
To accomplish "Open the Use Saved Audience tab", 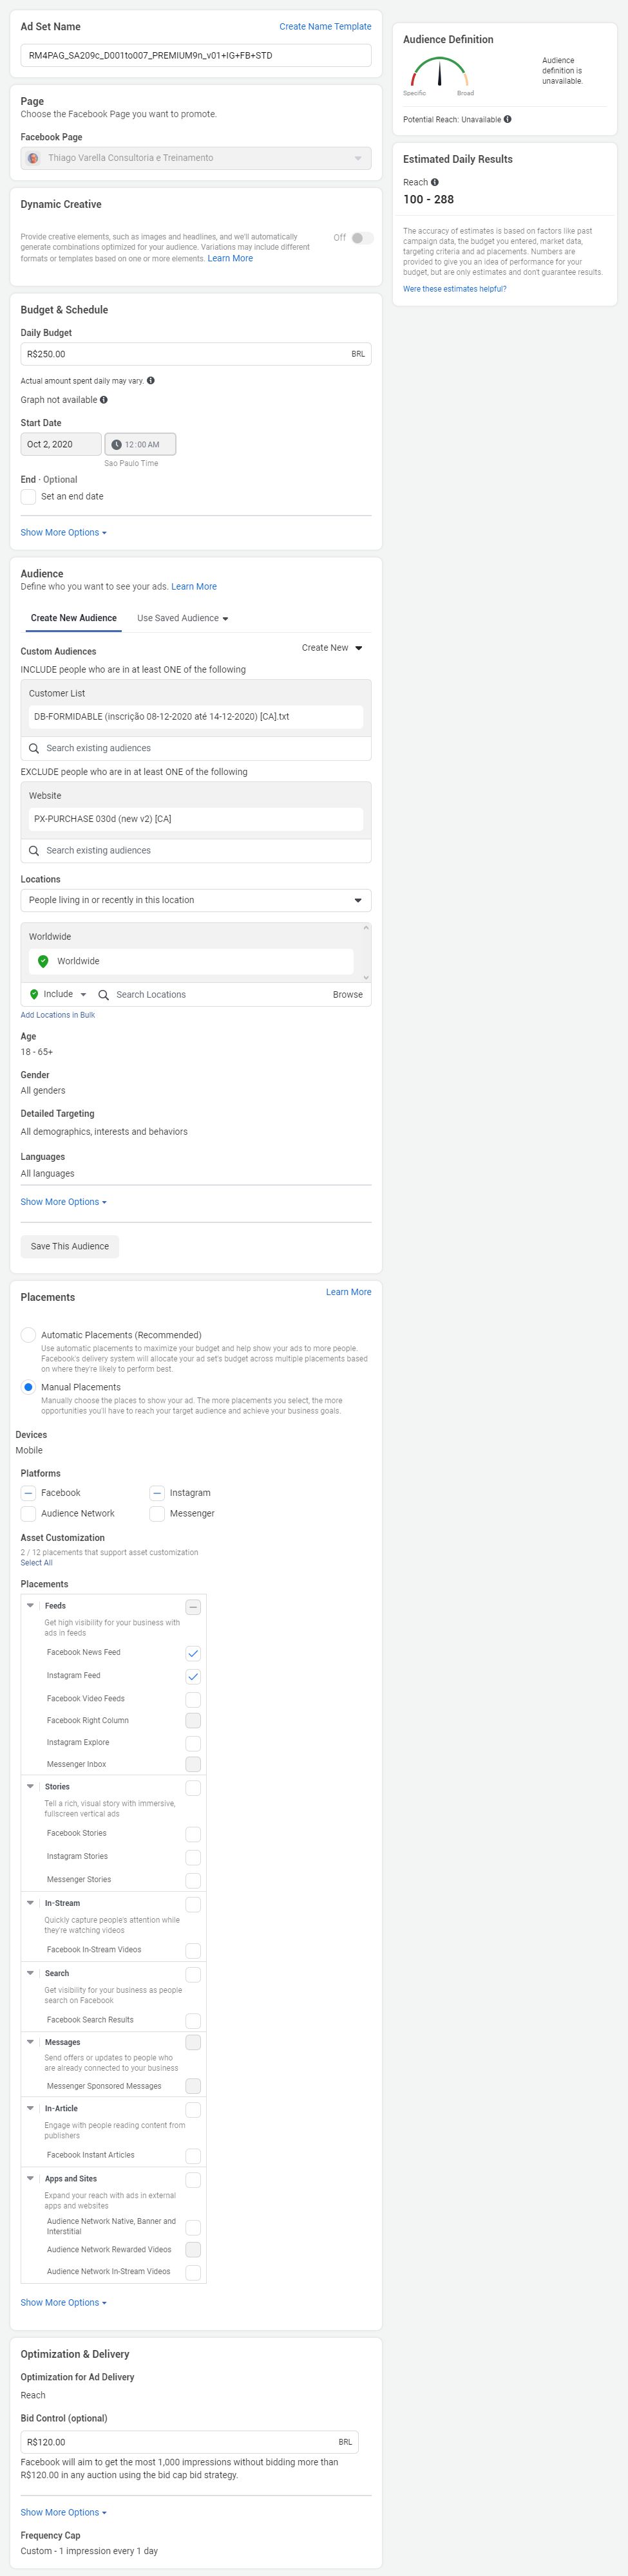I will (x=182, y=618).
